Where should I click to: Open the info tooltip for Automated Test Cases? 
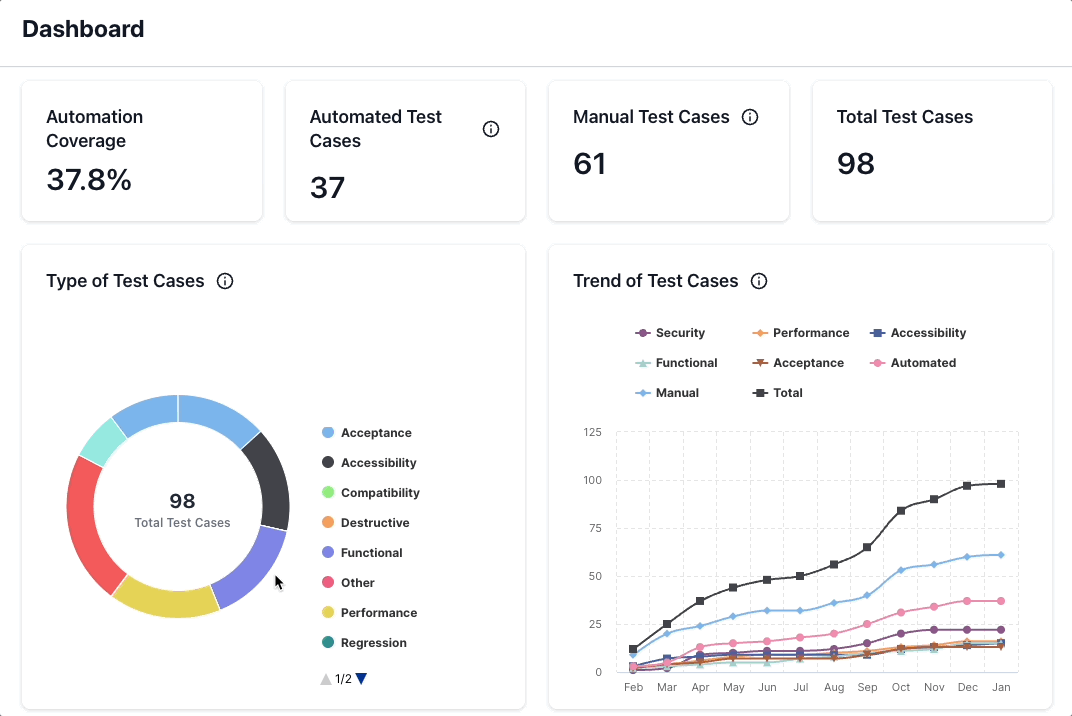click(490, 128)
